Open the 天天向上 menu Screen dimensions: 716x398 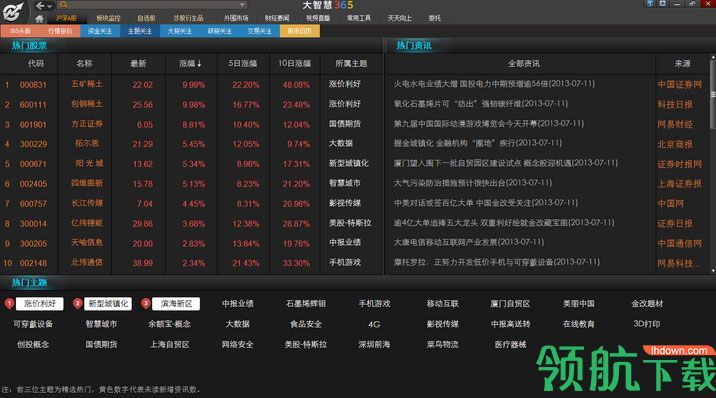coord(400,18)
